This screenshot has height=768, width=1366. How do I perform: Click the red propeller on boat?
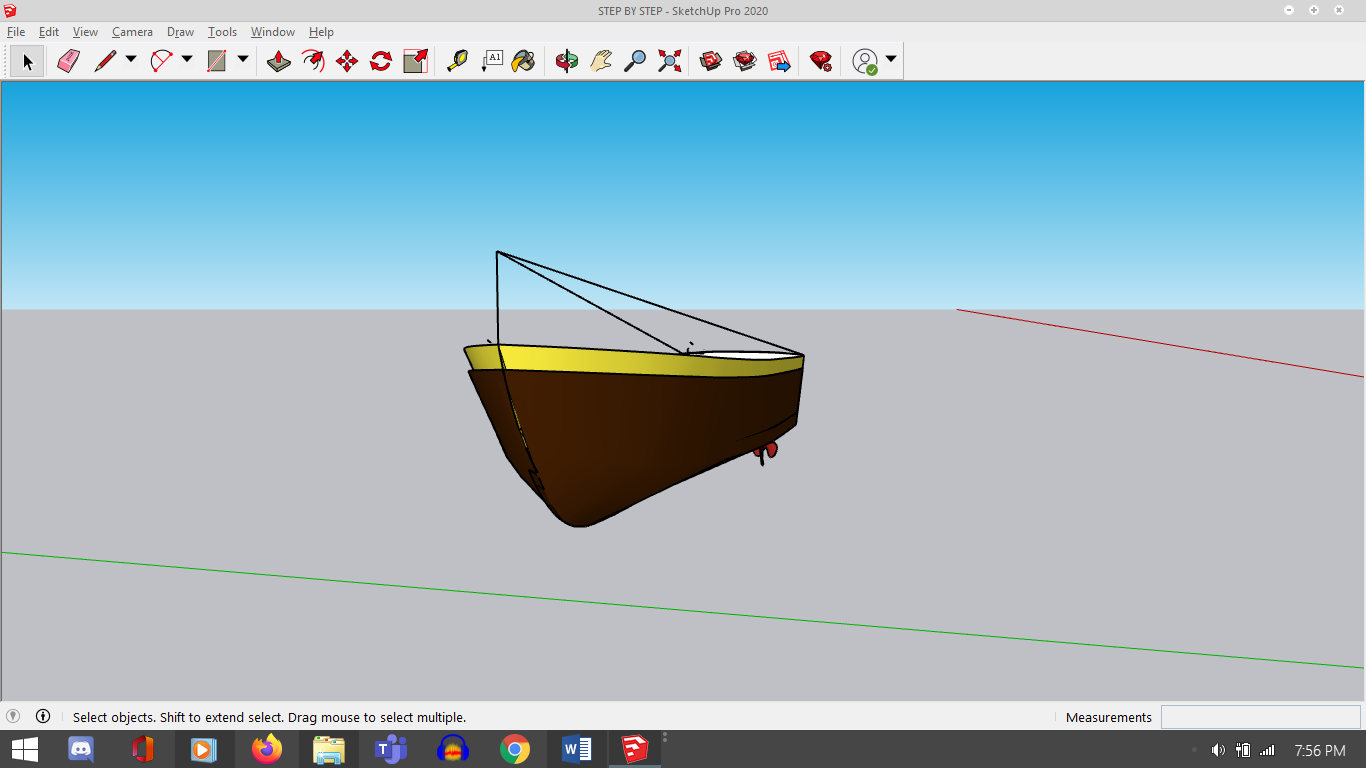tap(765, 452)
